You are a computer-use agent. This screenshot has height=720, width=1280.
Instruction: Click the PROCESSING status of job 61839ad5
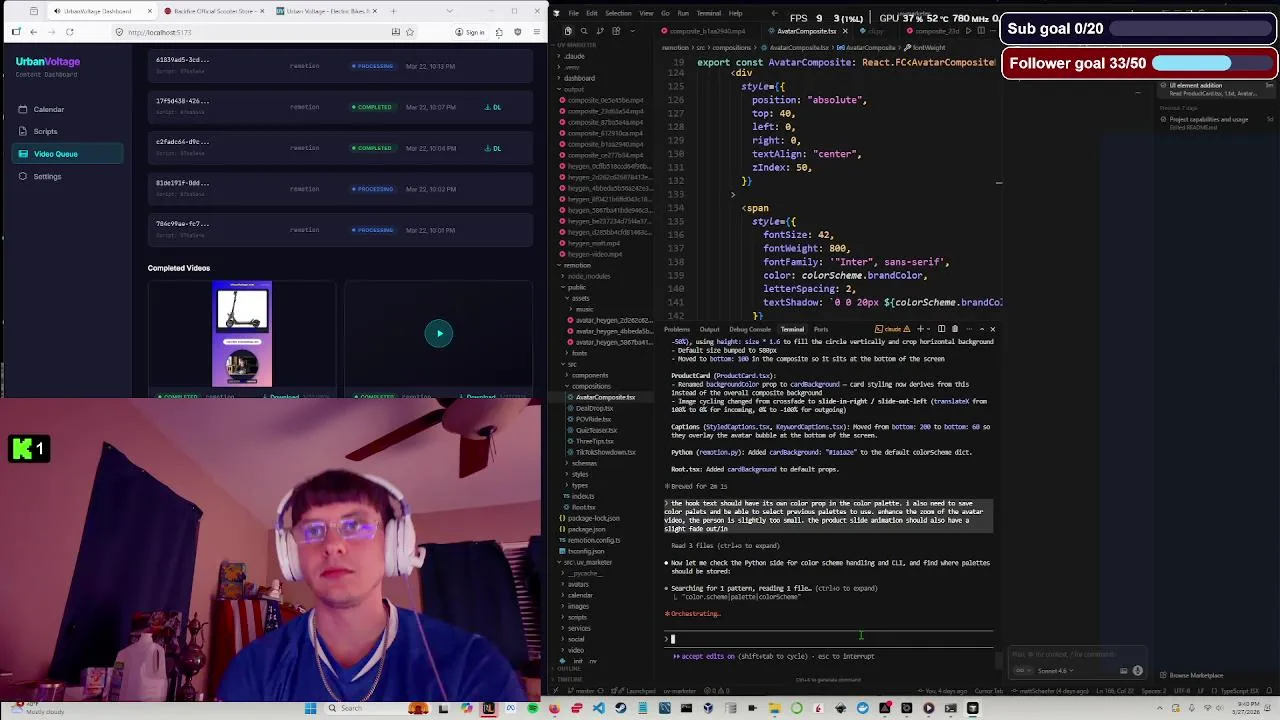click(x=372, y=66)
